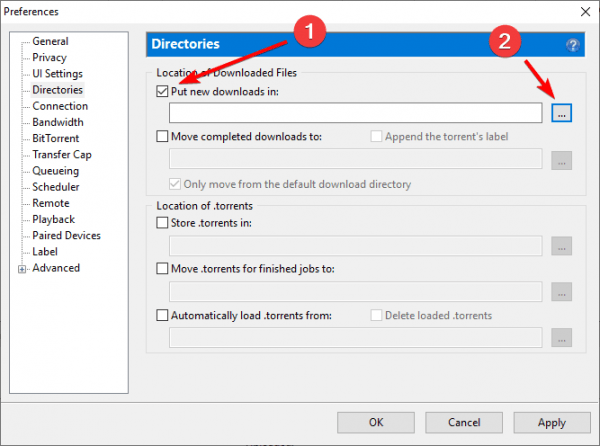Click the help question mark icon
The width and height of the screenshot is (600, 446).
coord(573,46)
